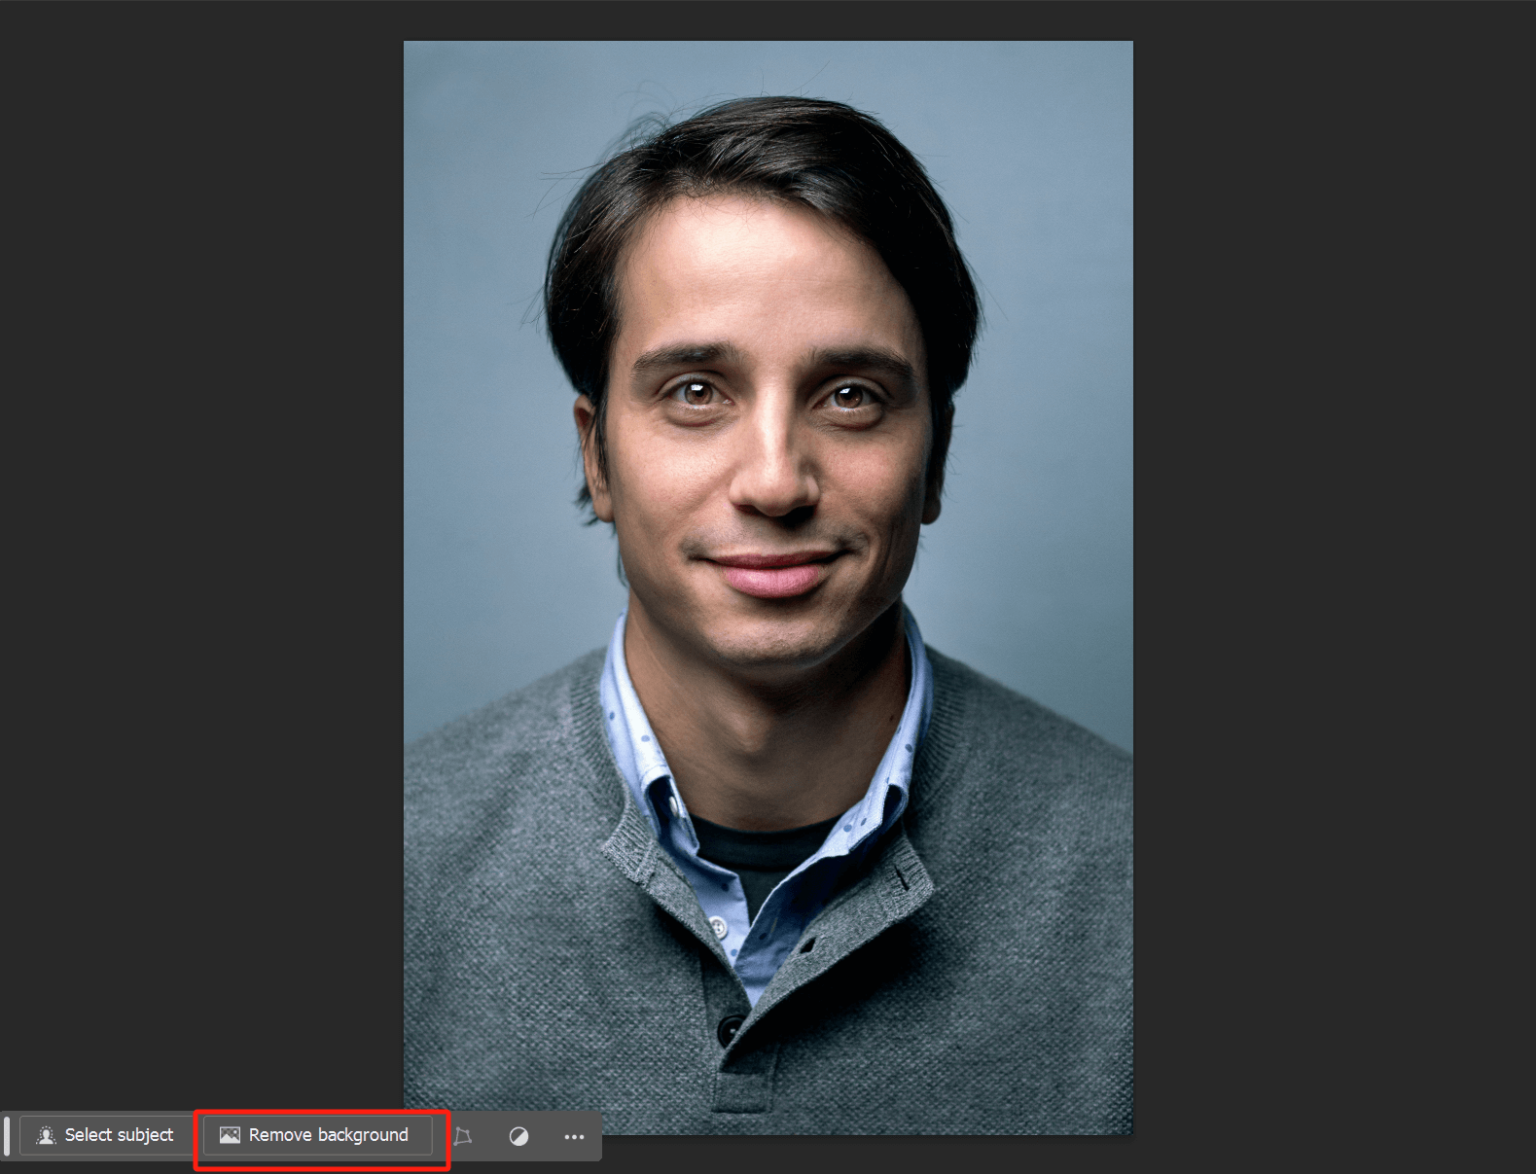
Task: Open the Transform image tool icon
Action: coord(463,1136)
